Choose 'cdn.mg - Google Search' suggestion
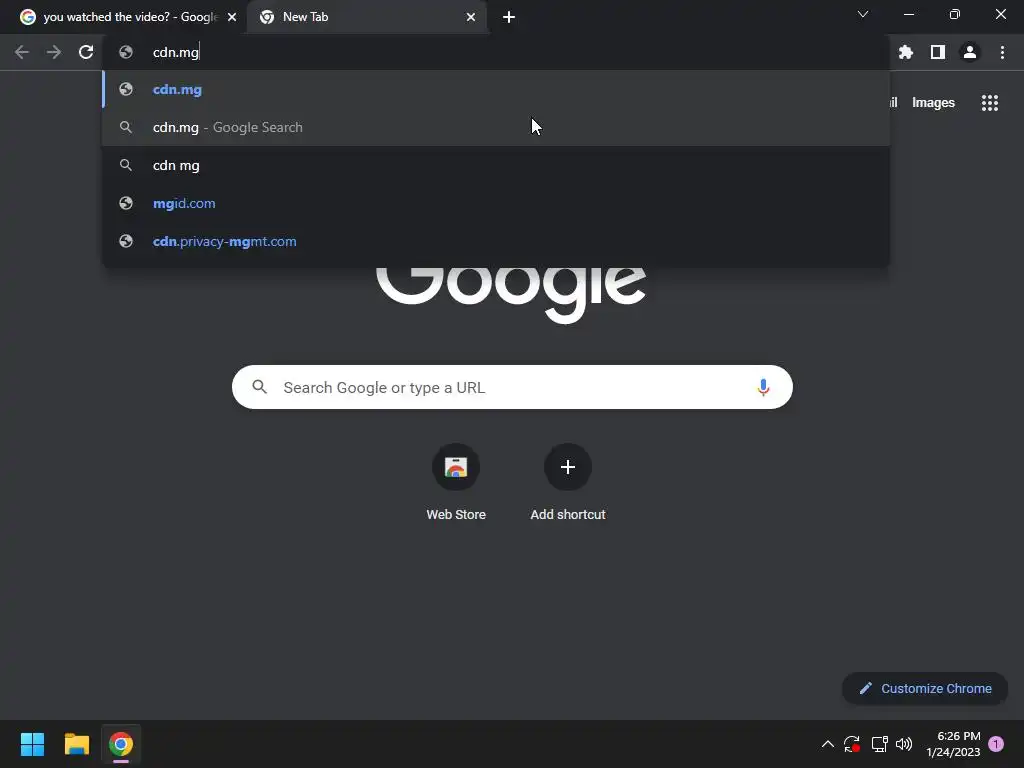This screenshot has width=1024, height=768. pos(496,127)
